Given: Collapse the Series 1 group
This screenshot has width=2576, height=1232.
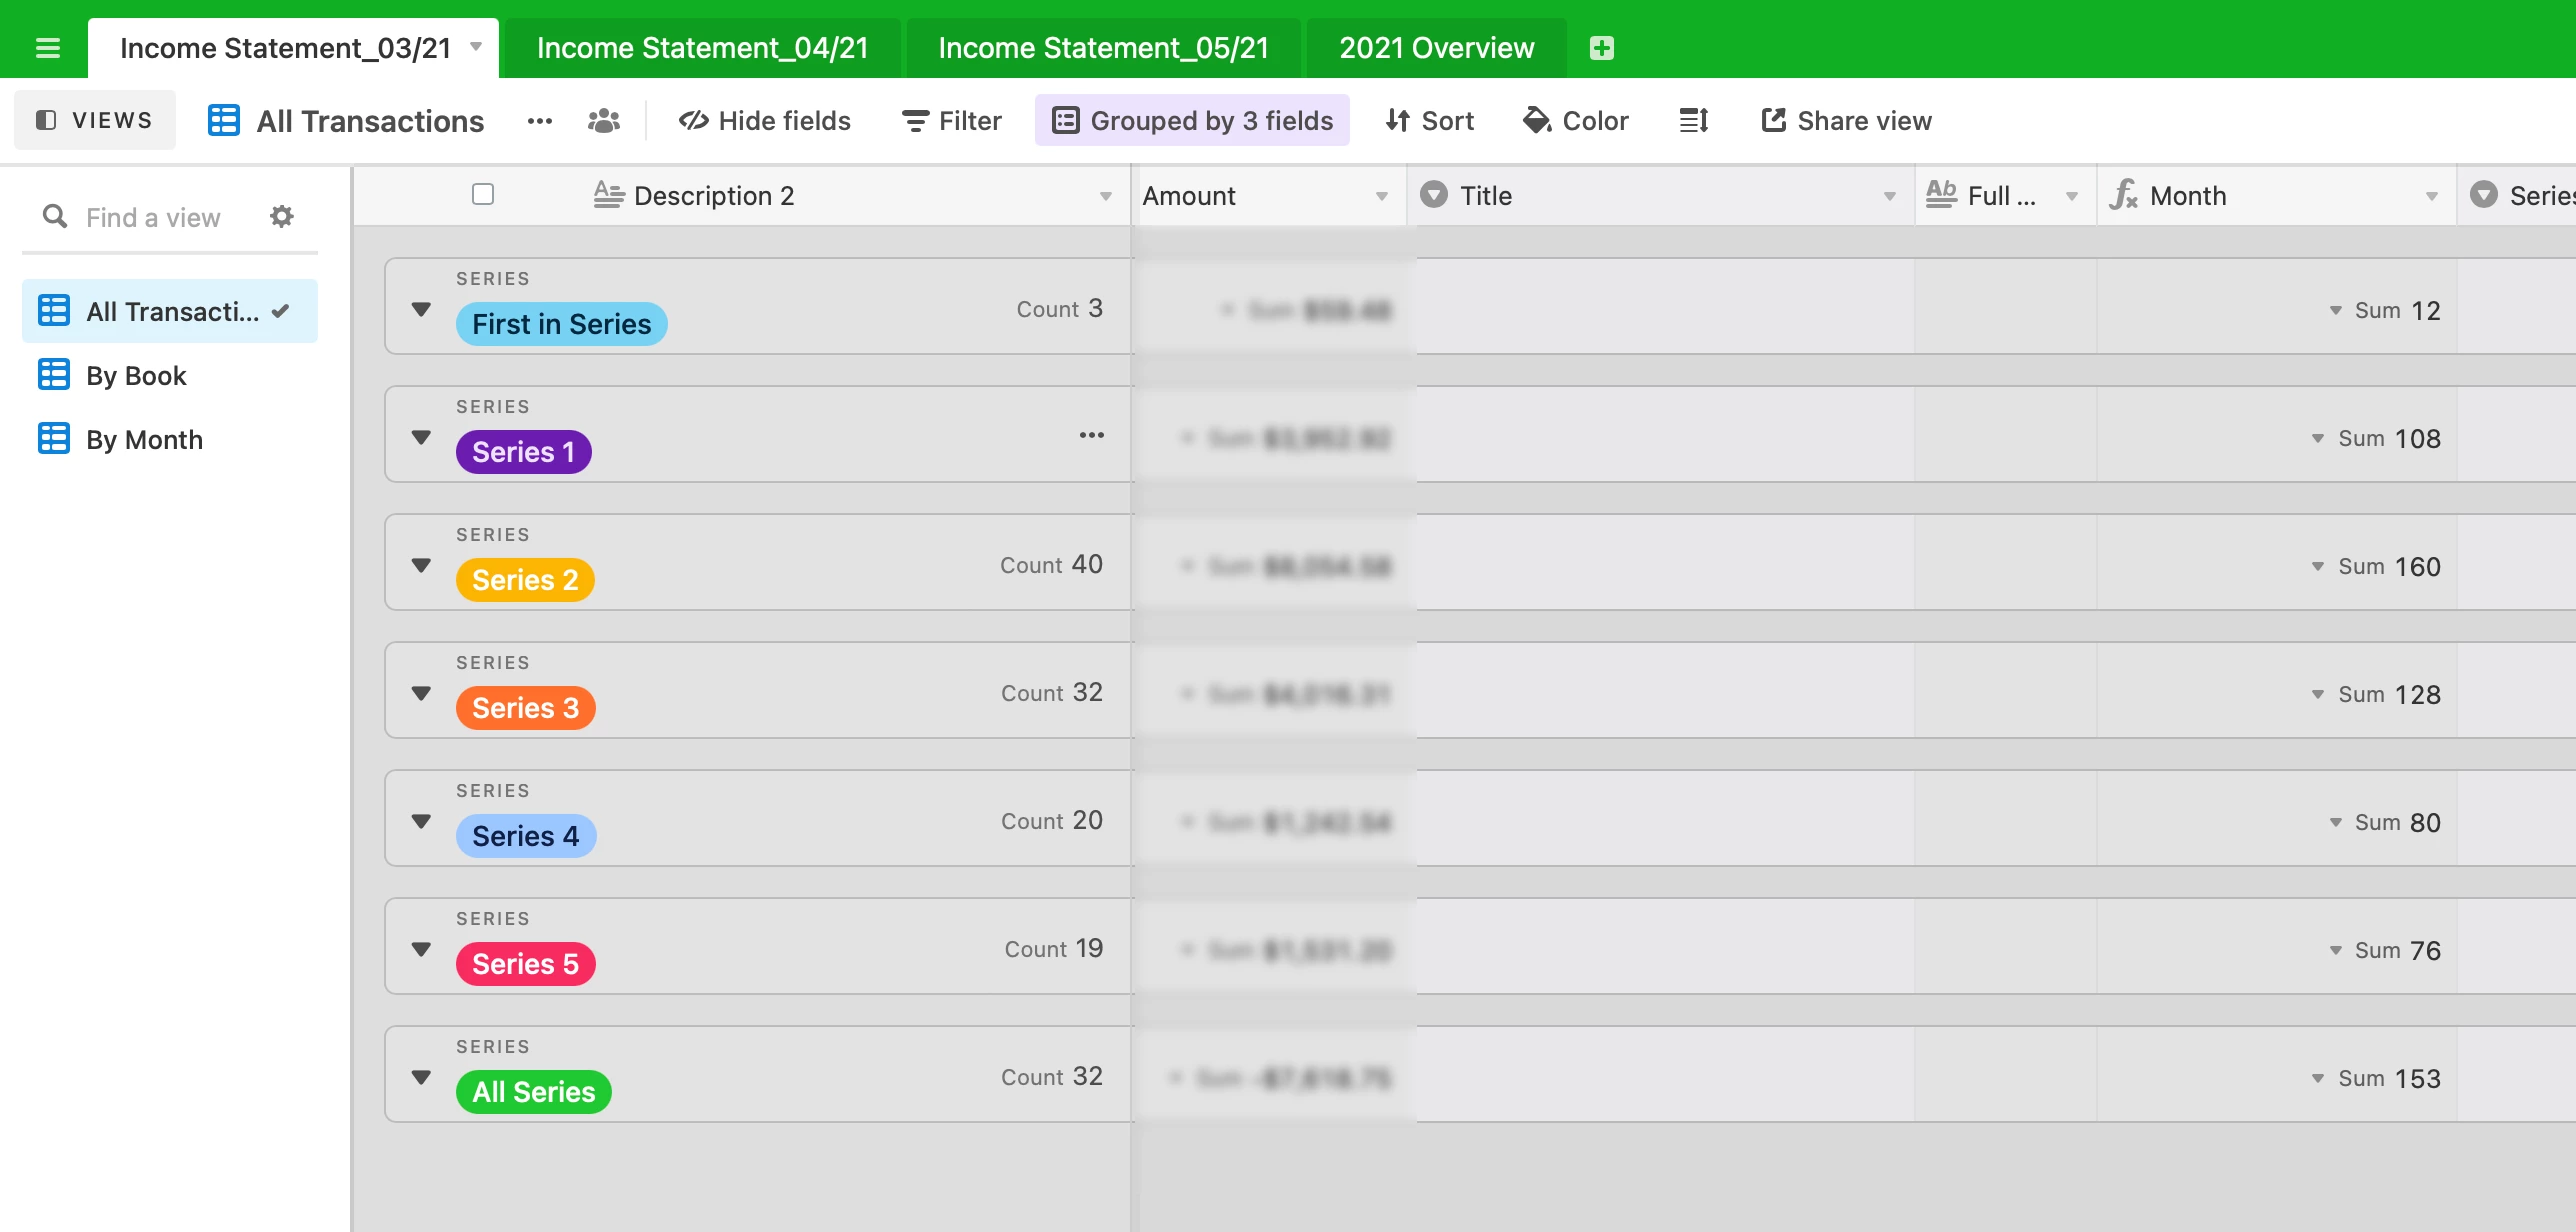Looking at the screenshot, I should click(x=421, y=437).
